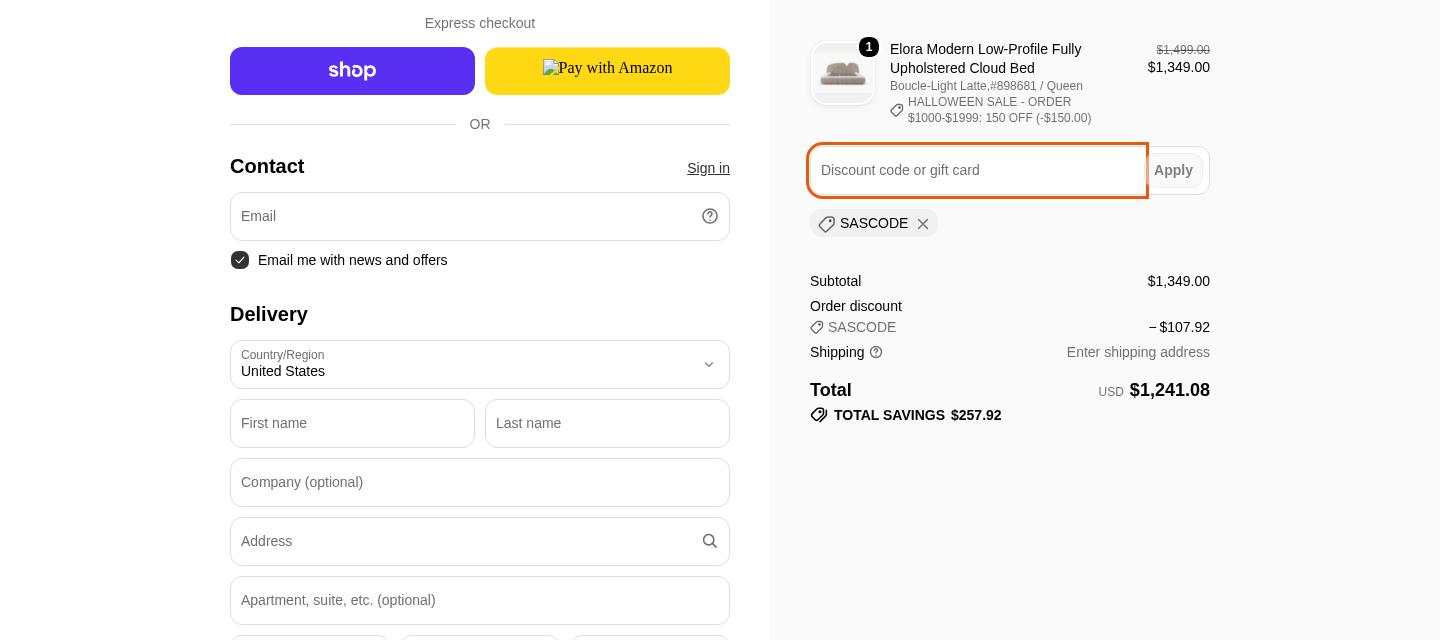Viewport: 1440px width, 640px height.
Task: Open the Shipping info help icon
Action: point(876,352)
